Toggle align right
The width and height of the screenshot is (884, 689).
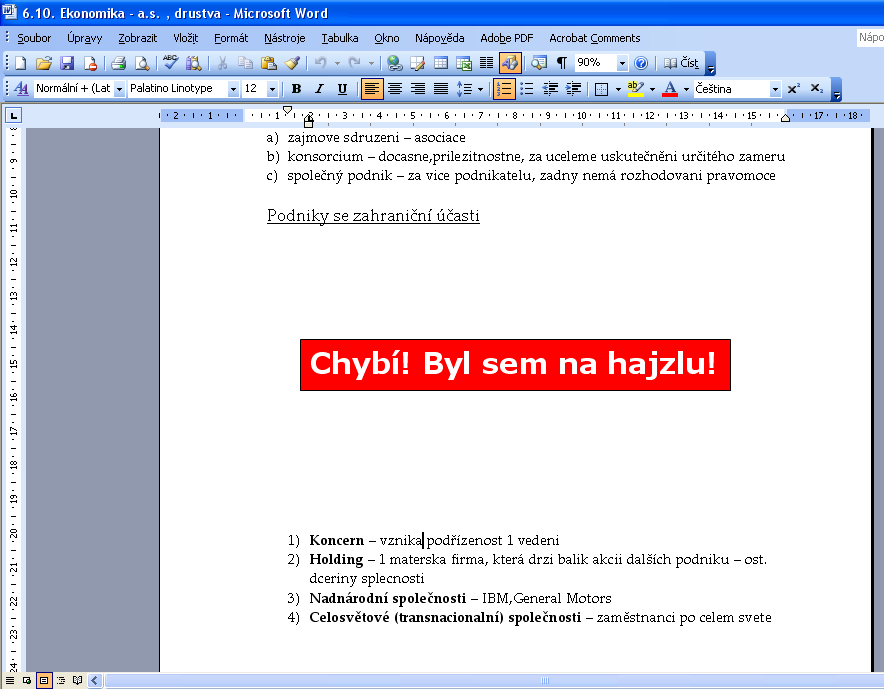pos(418,89)
